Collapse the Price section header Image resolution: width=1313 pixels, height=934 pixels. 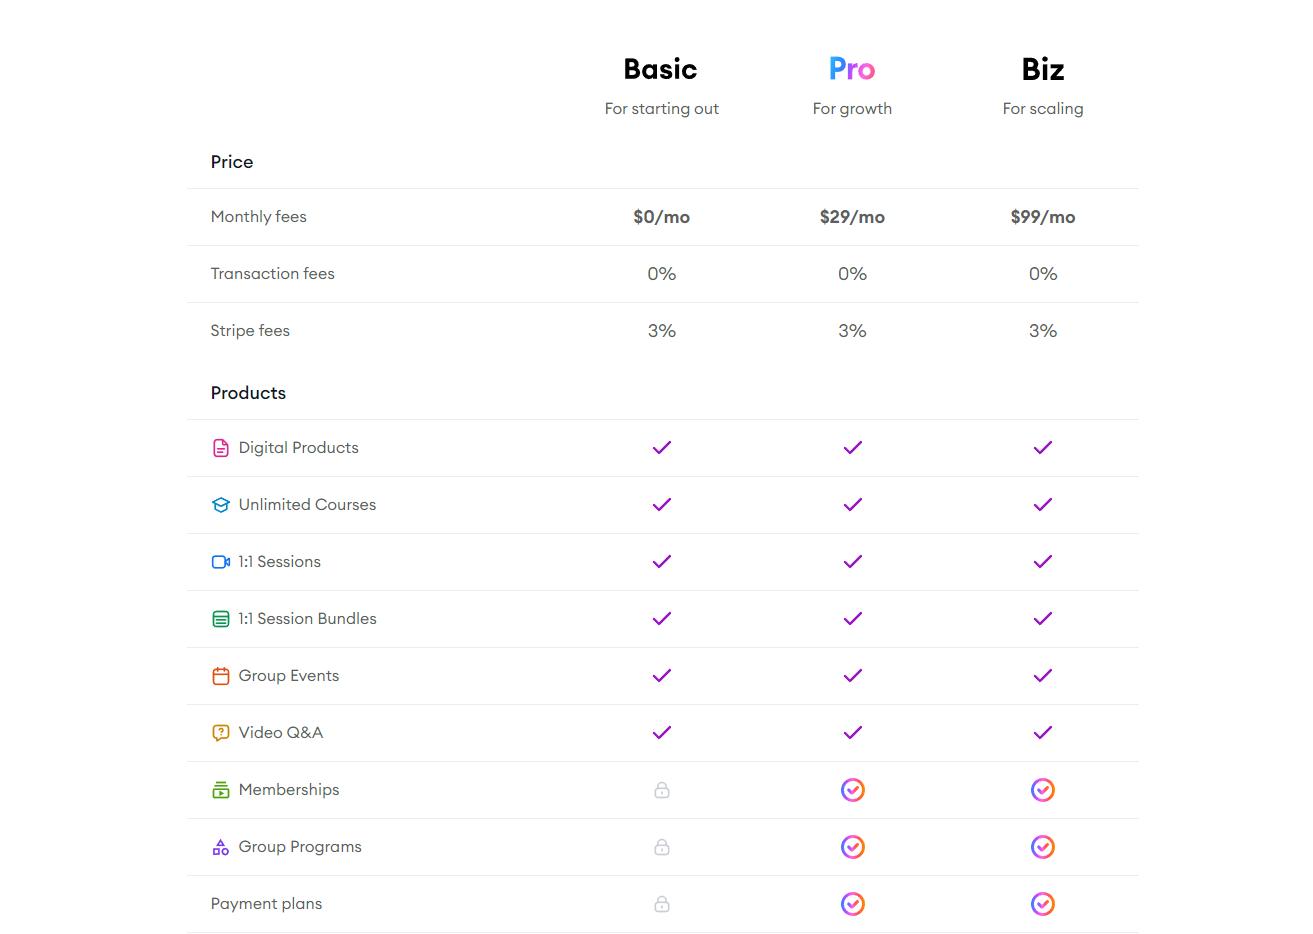[x=232, y=162]
